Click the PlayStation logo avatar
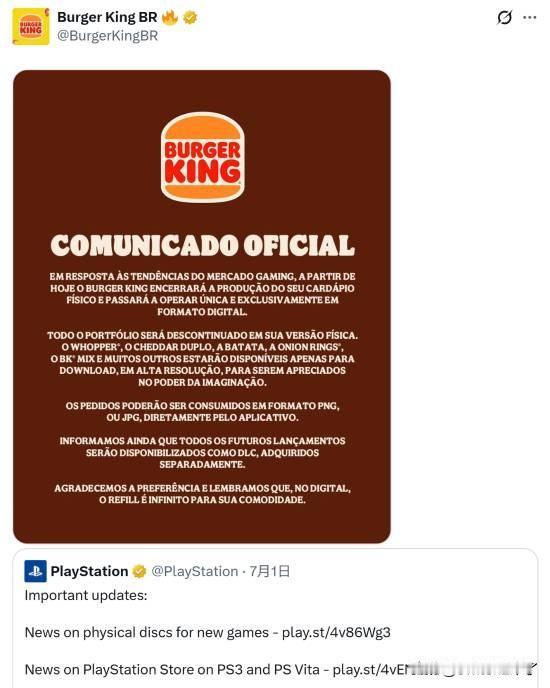 tap(35, 571)
